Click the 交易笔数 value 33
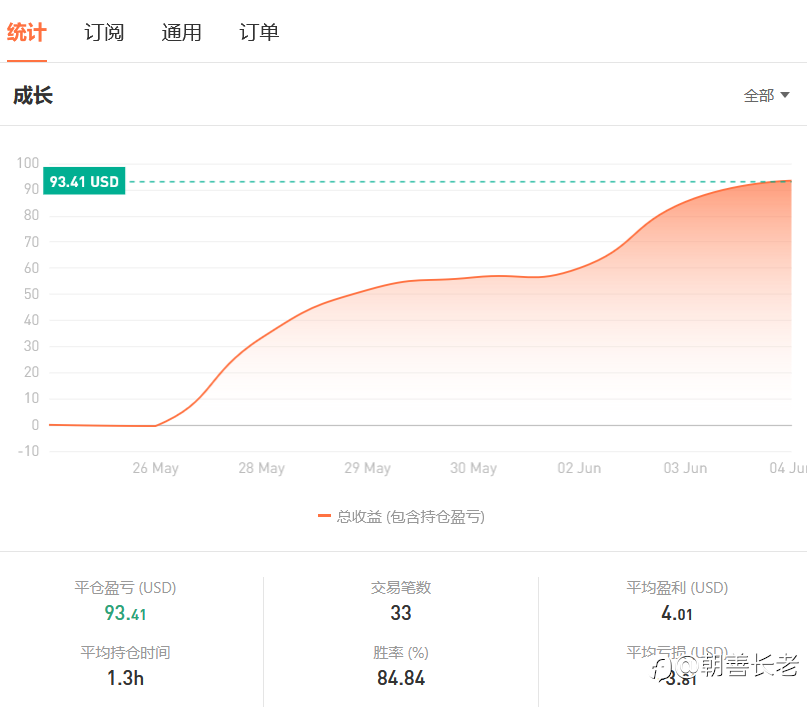 point(401,613)
